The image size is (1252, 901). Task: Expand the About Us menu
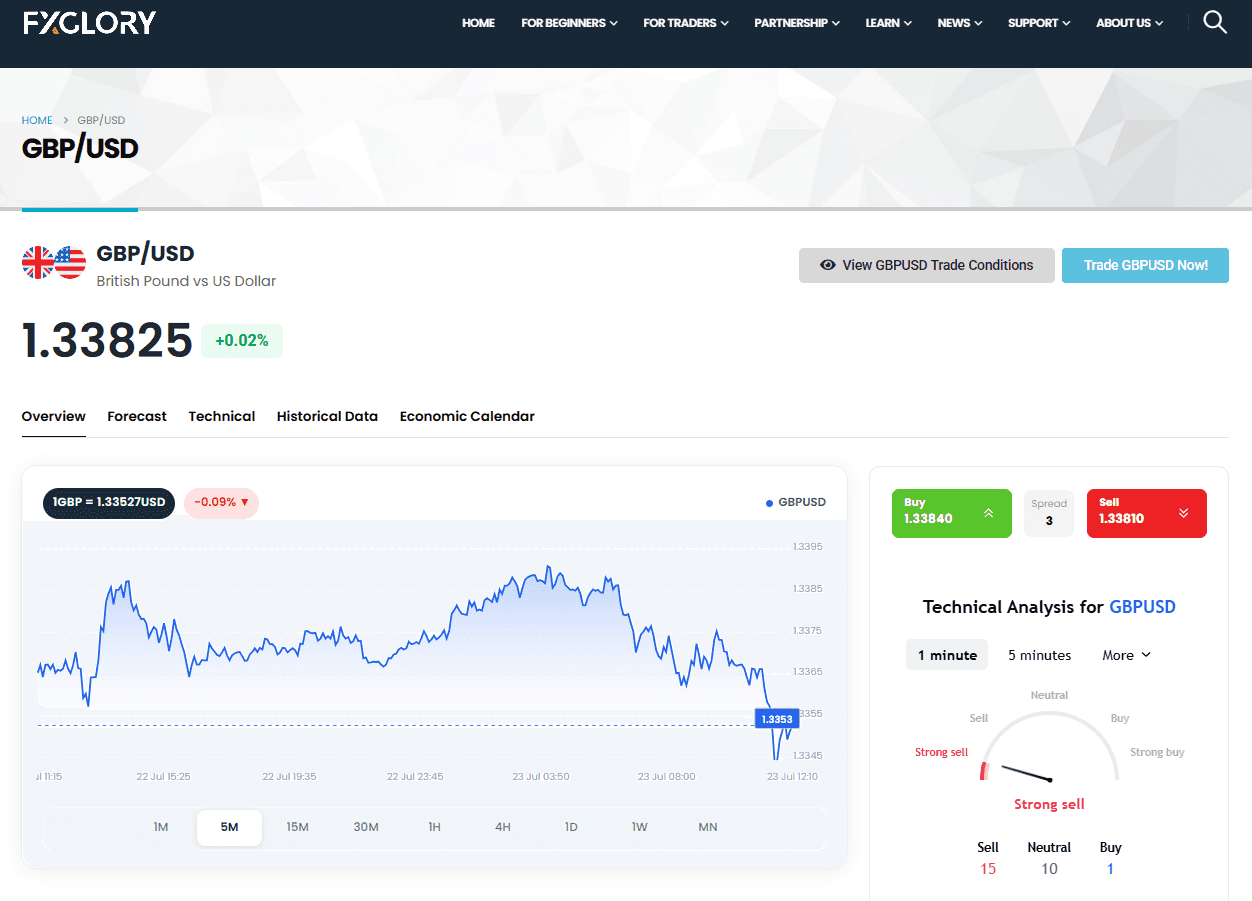pos(1130,23)
